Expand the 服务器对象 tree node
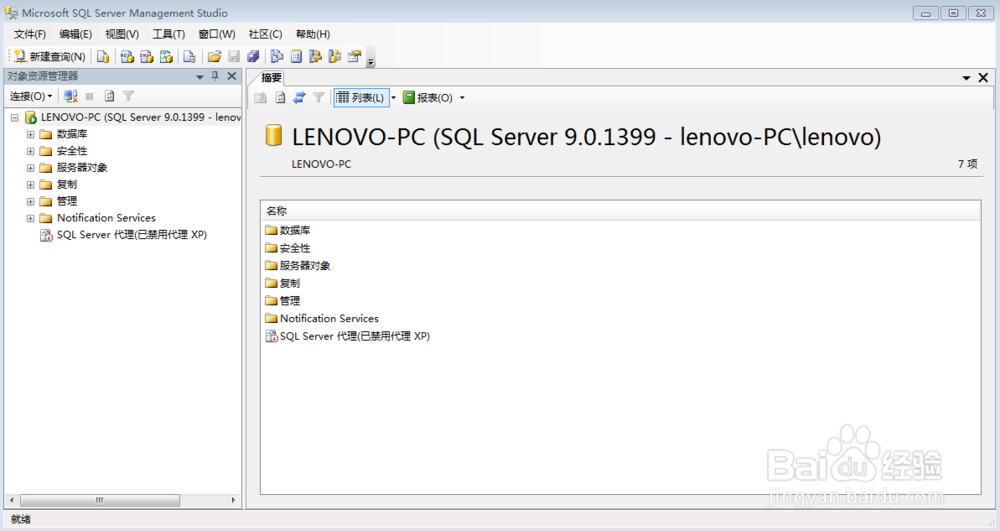 (30, 168)
